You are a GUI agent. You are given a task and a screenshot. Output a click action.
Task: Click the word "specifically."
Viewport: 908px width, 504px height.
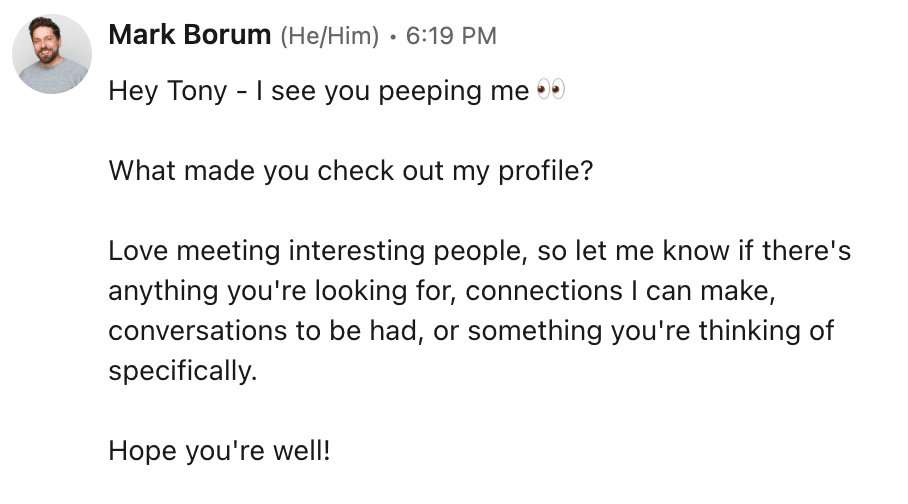[182, 371]
